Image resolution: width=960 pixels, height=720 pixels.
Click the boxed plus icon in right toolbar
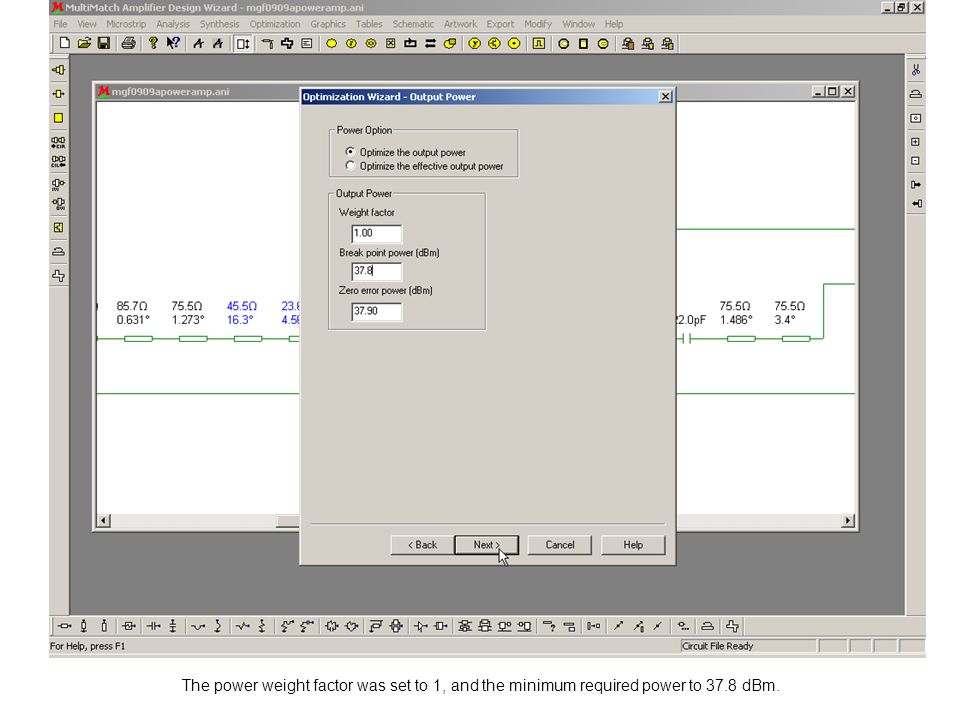(915, 142)
